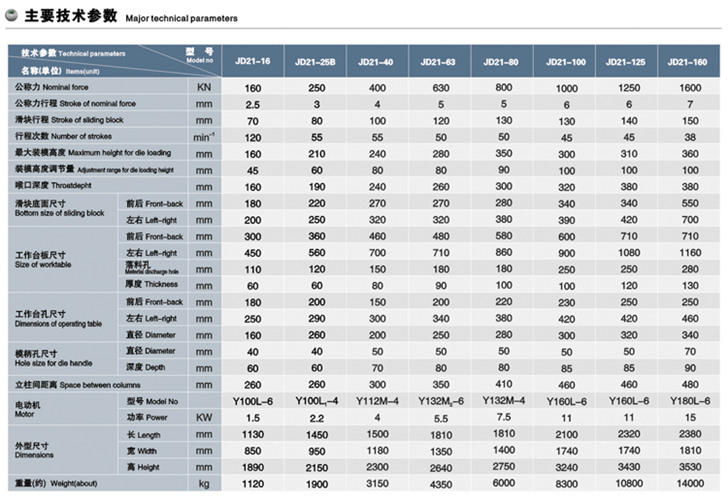
Task: Click motor model Y180L-6
Action: [690, 401]
